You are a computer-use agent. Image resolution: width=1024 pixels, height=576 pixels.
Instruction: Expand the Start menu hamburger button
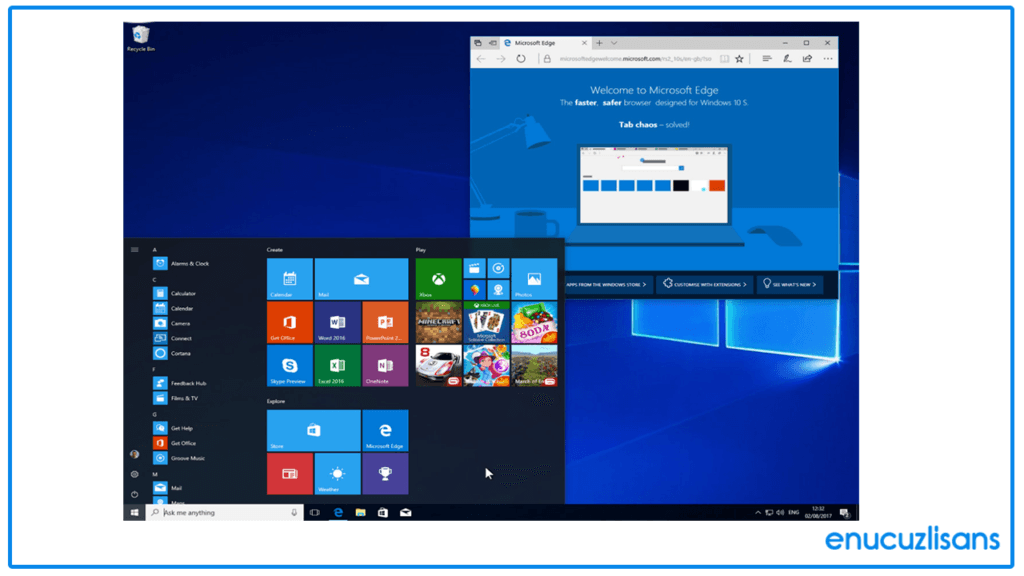click(135, 249)
